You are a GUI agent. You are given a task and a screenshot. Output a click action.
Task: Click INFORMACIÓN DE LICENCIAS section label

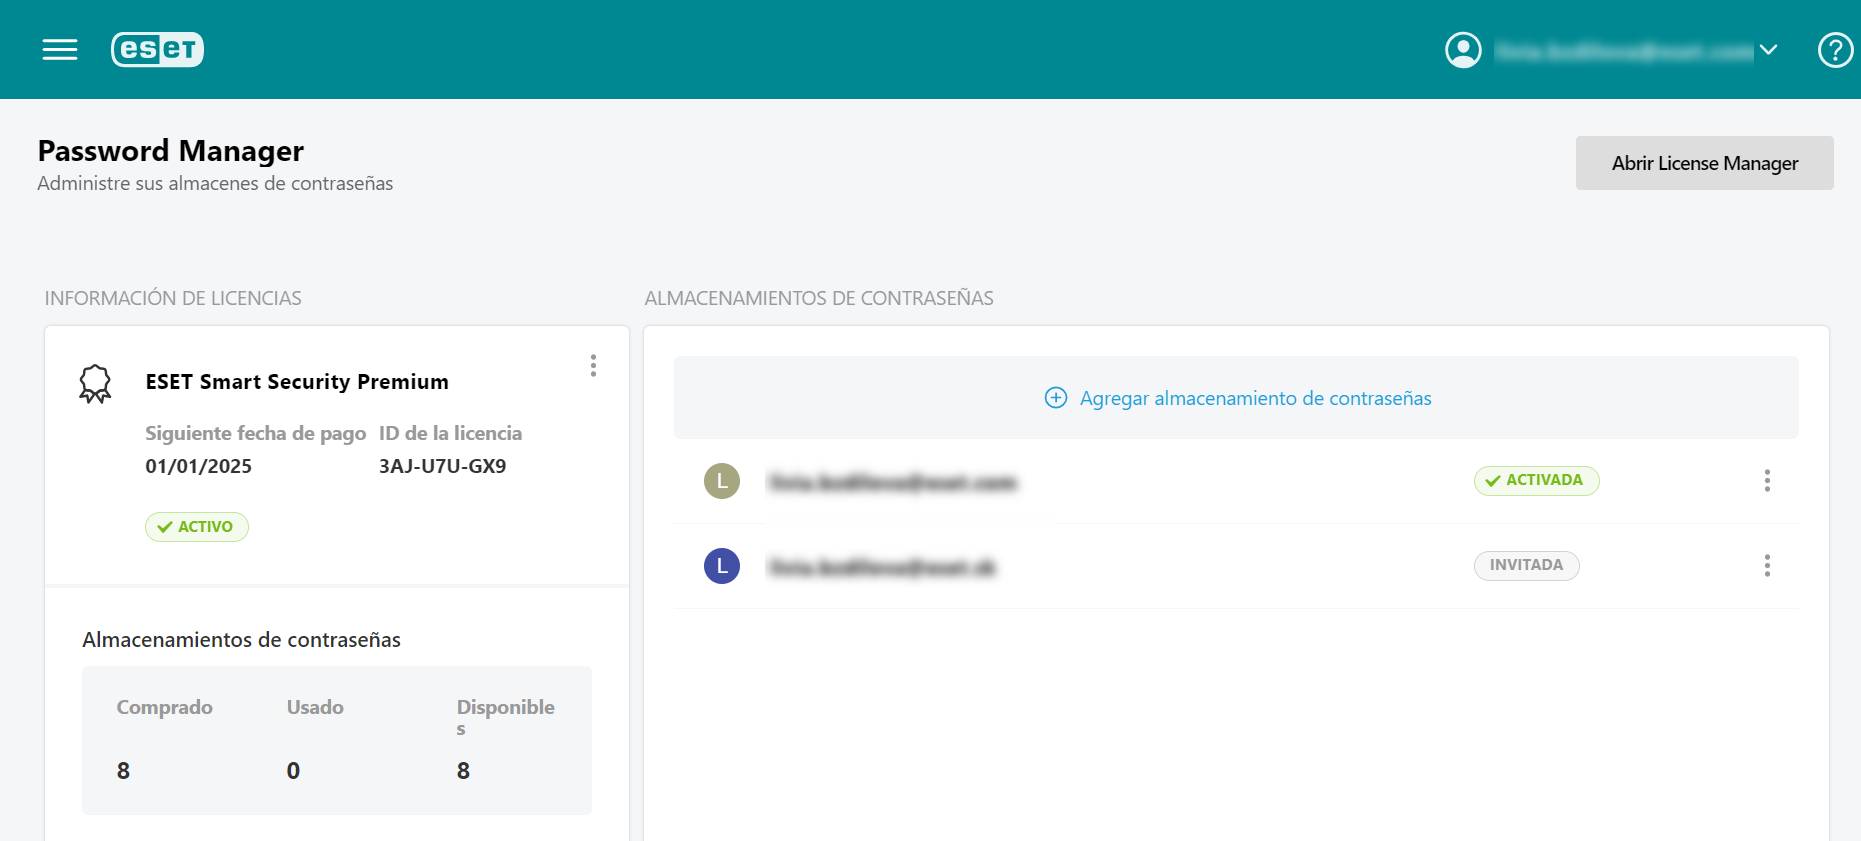(173, 298)
